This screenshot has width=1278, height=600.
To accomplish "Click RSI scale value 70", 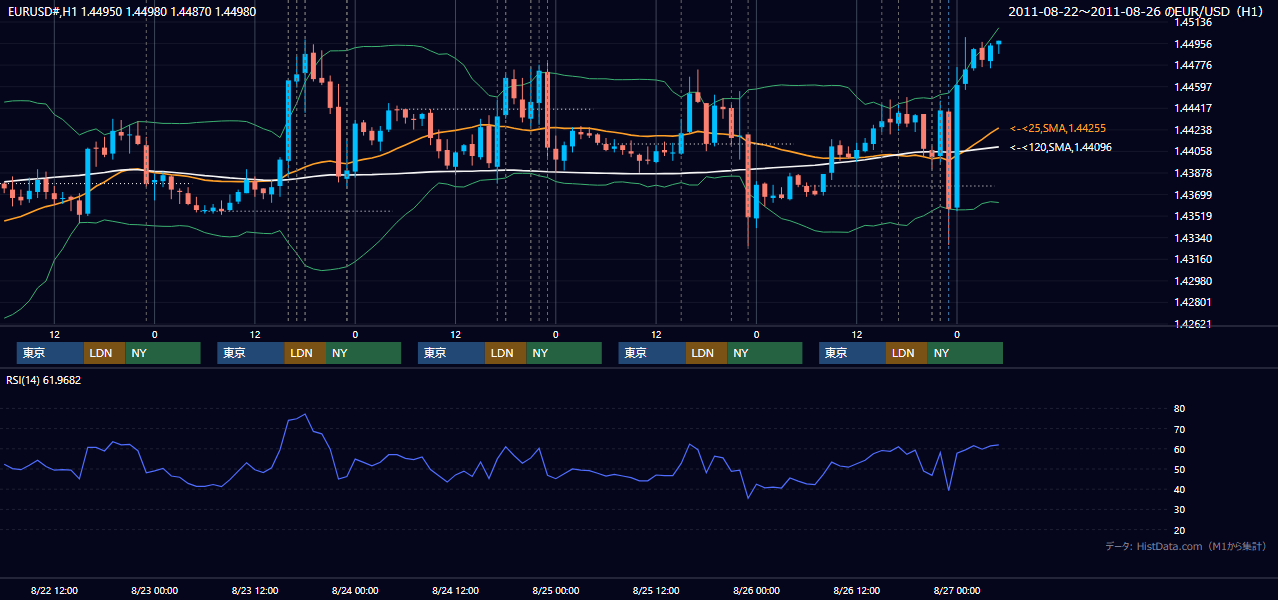I will pos(1179,429).
